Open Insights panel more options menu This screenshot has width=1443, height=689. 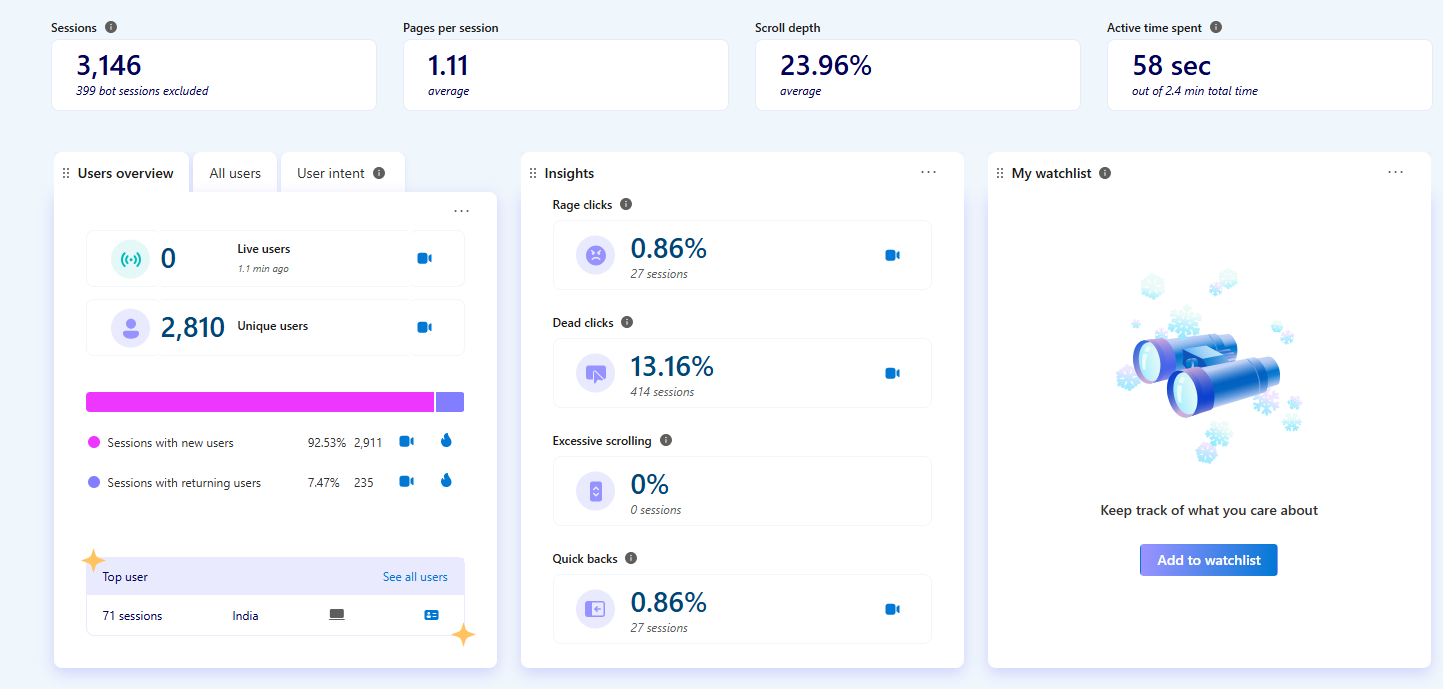click(928, 172)
